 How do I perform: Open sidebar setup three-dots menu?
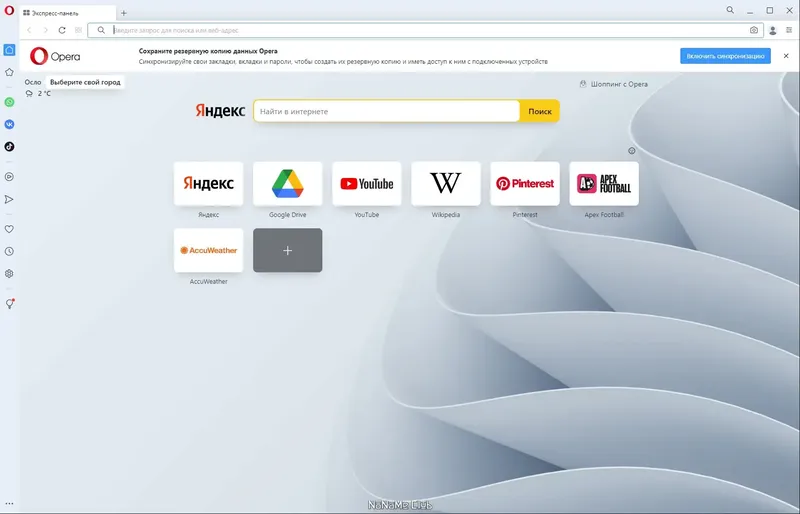click(9, 503)
